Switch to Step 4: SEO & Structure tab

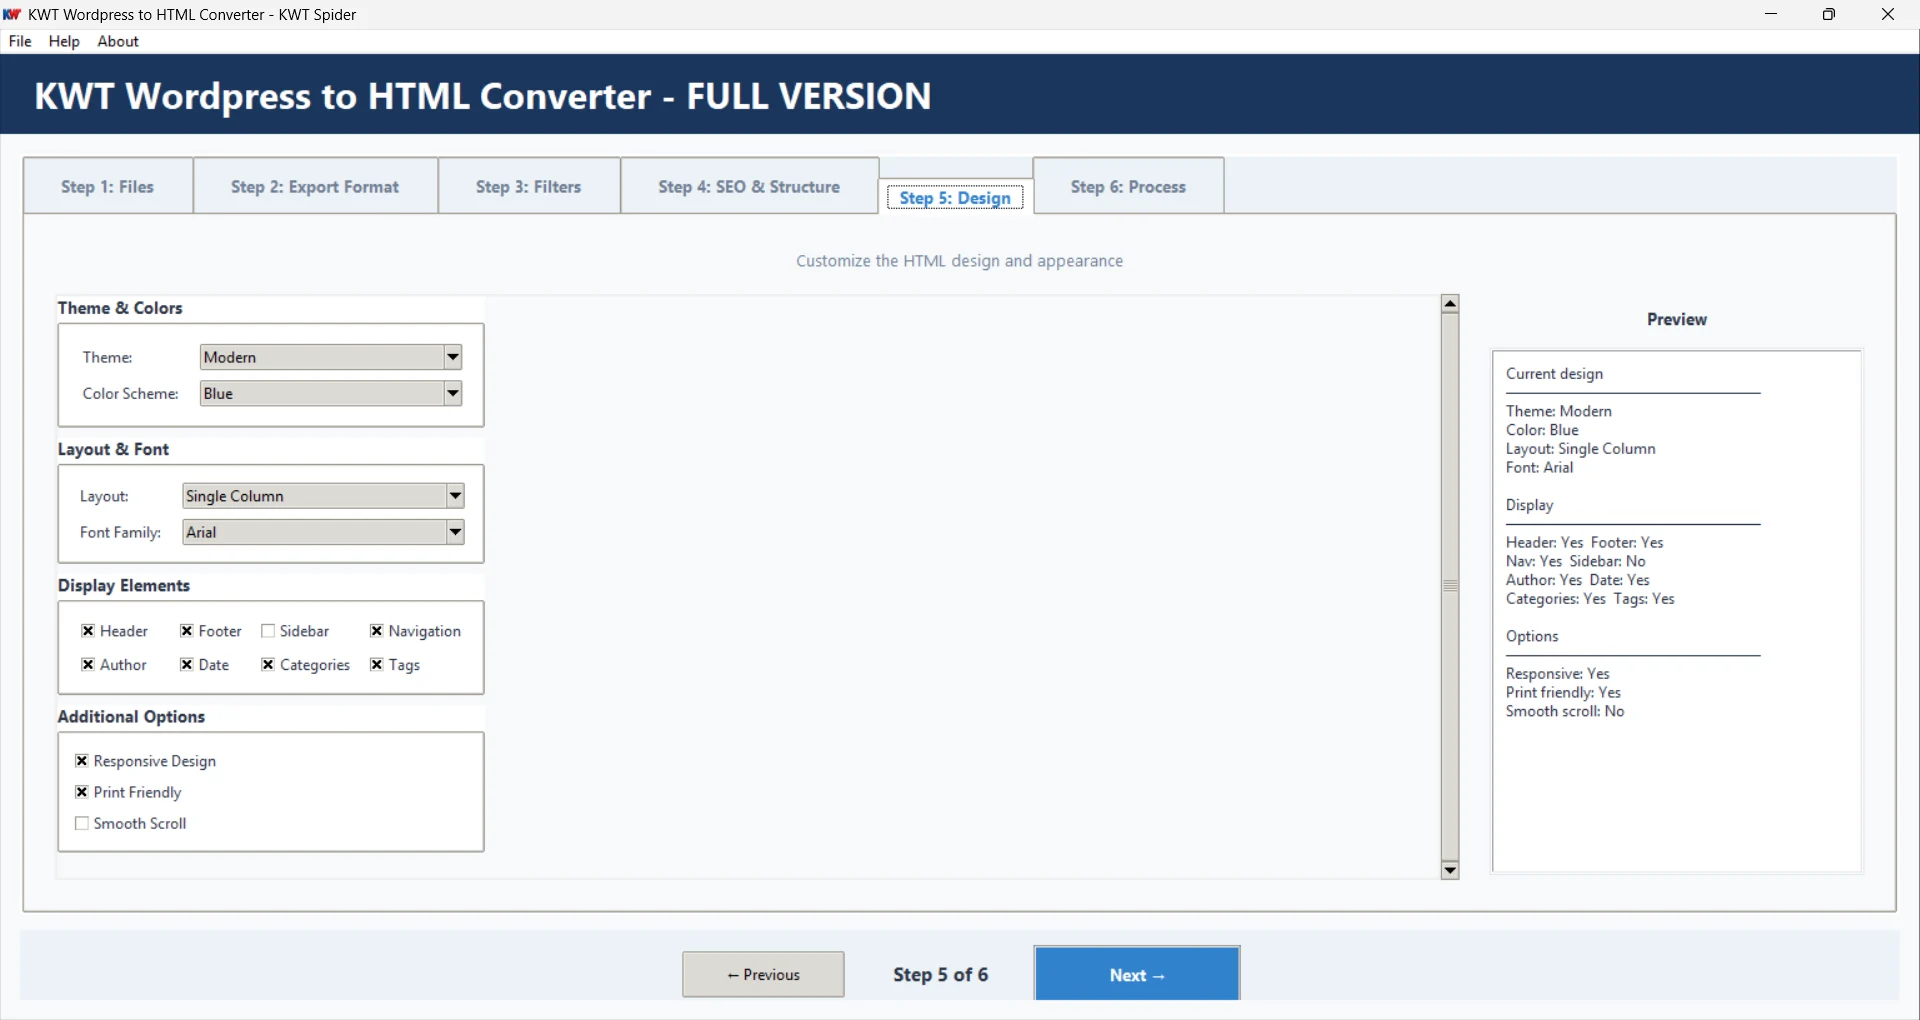click(749, 186)
